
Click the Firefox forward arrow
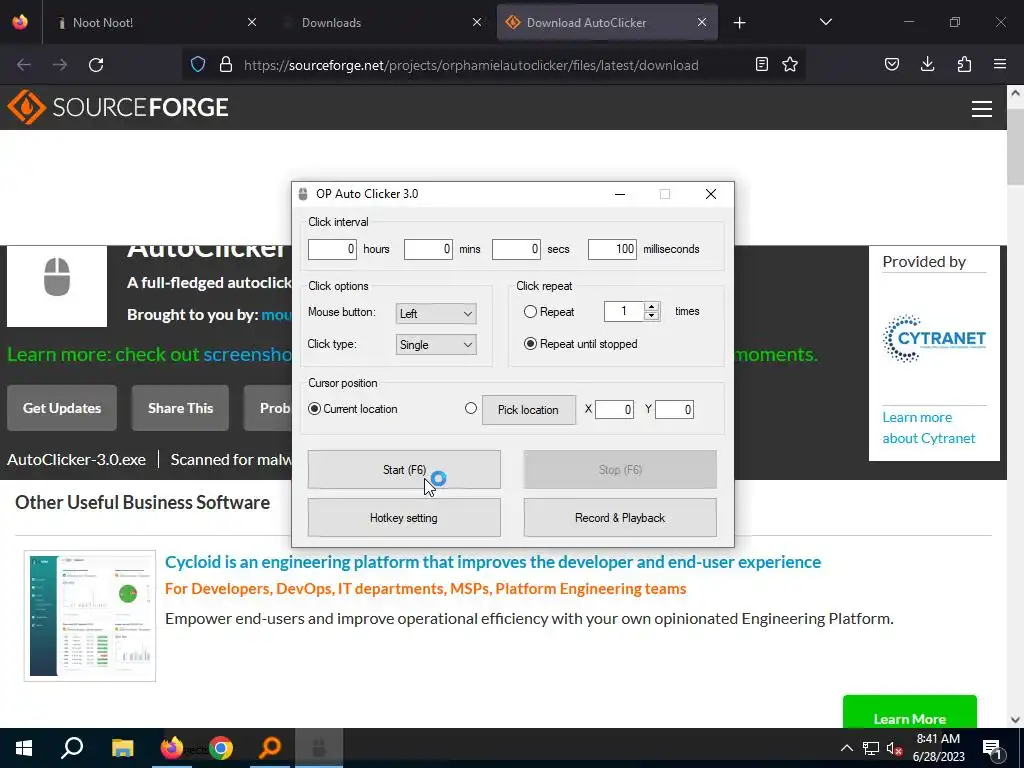59,65
